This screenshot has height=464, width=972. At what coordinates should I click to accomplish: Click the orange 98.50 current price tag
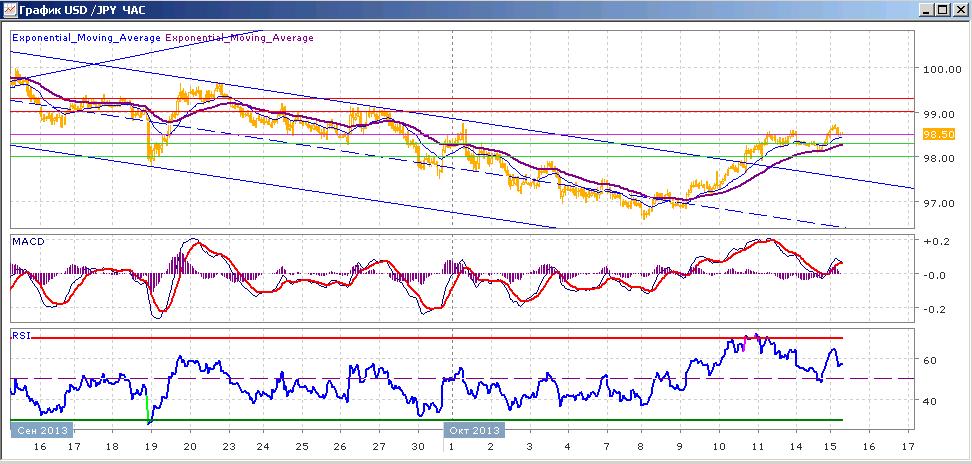point(938,134)
